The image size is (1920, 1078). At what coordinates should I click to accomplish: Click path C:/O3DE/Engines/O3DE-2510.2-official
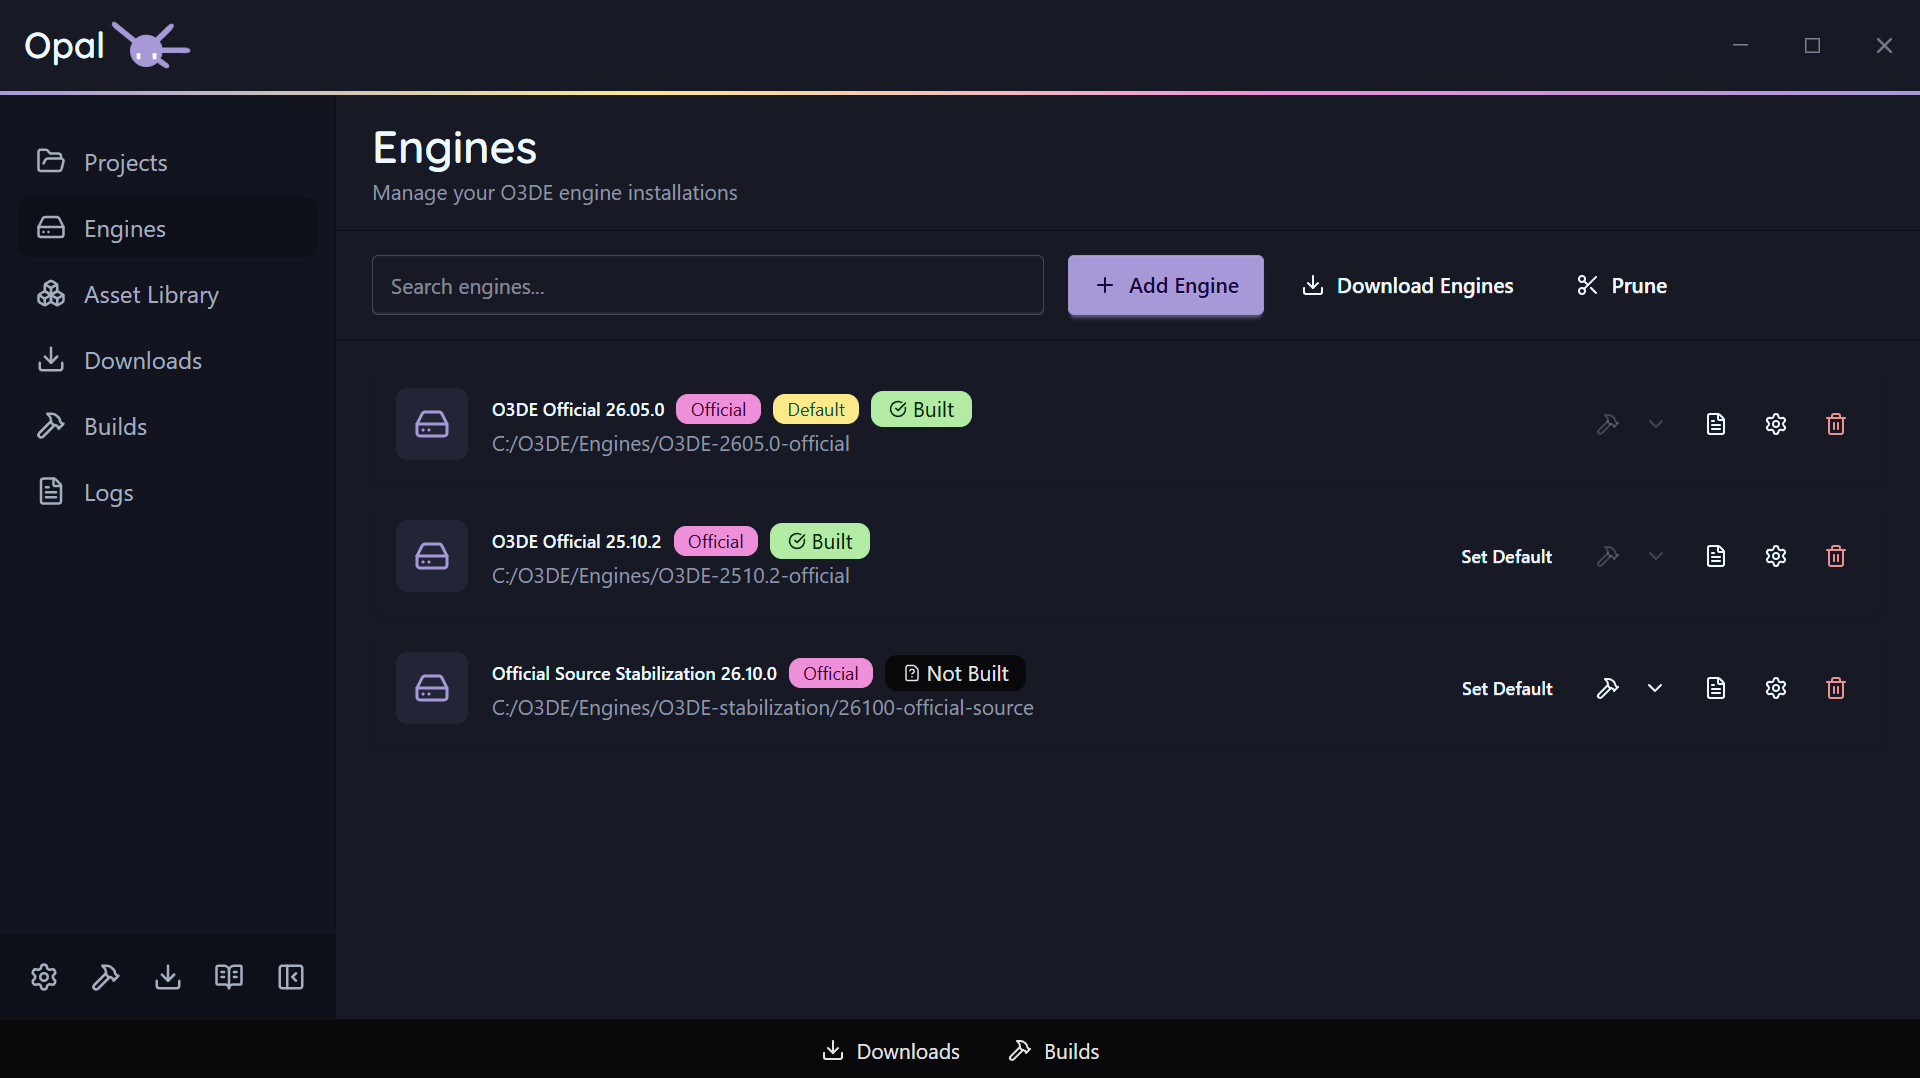pyautogui.click(x=670, y=575)
